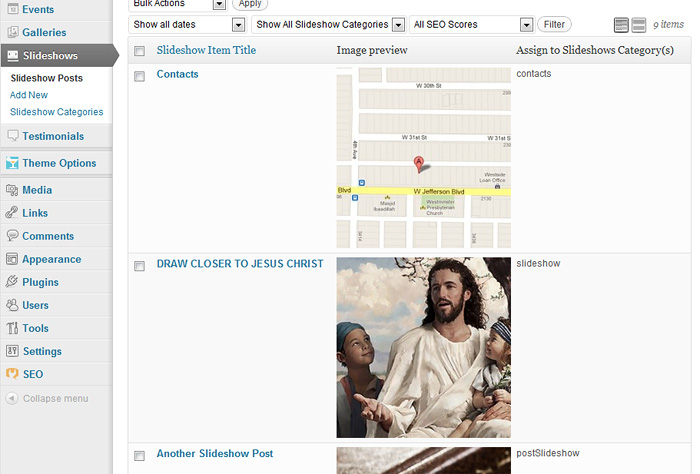Check the Contacts row checkbox
Viewport: 700px width, 474px height.
tap(140, 76)
